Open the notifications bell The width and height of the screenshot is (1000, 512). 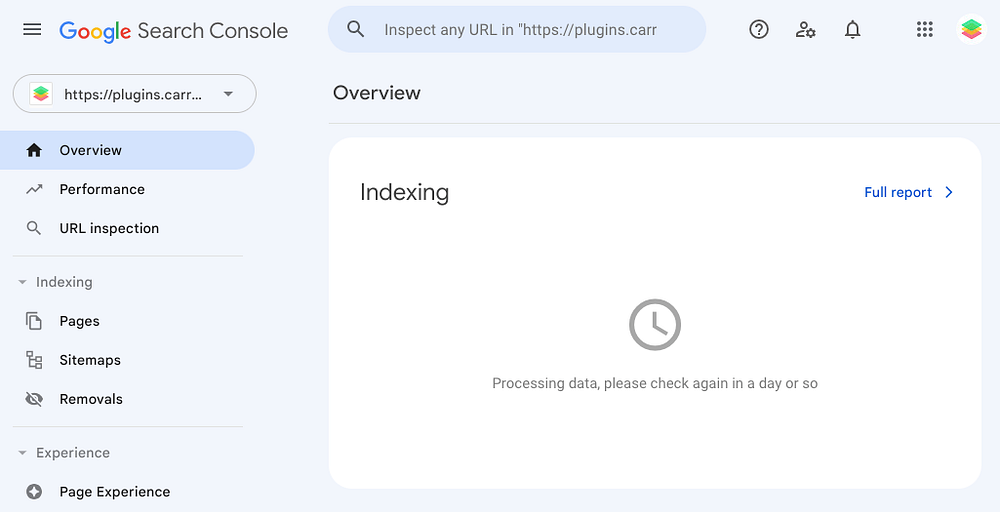point(852,30)
